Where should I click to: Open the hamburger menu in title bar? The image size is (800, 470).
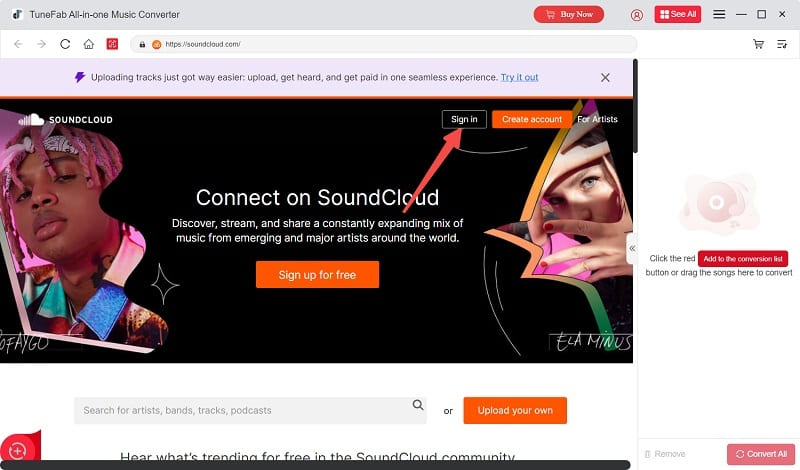click(x=719, y=14)
